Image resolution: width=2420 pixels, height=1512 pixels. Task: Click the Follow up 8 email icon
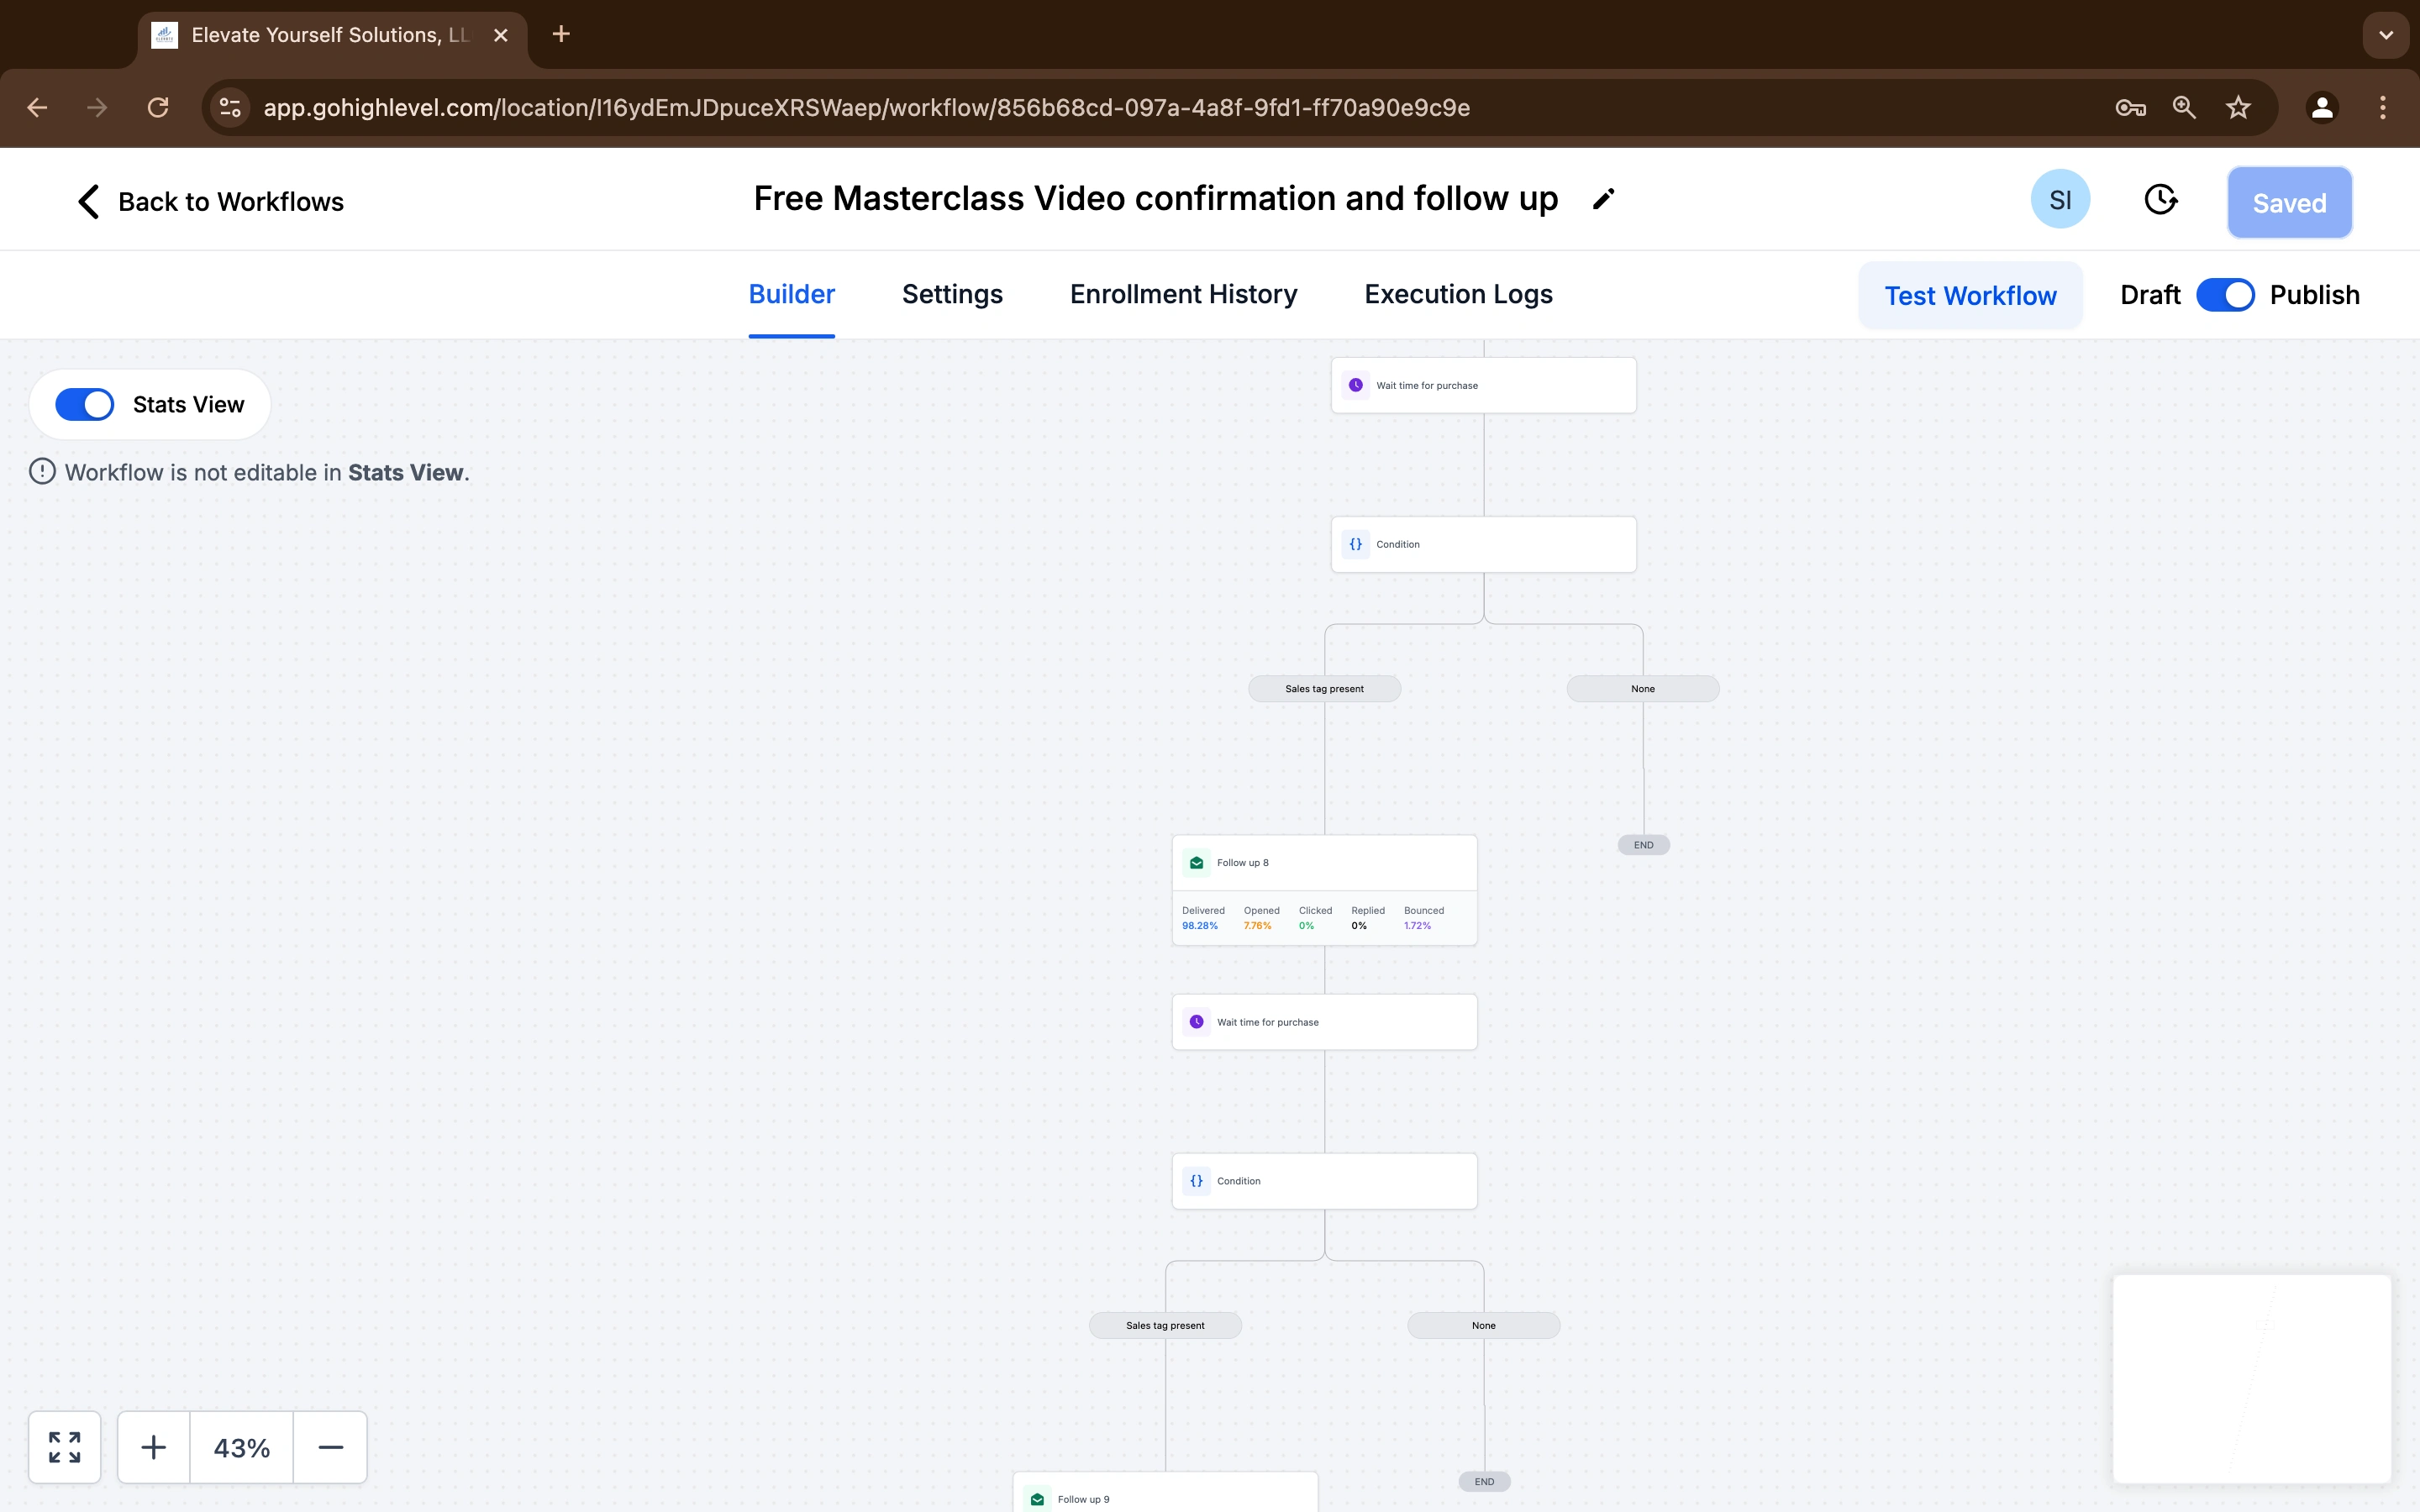point(1196,862)
